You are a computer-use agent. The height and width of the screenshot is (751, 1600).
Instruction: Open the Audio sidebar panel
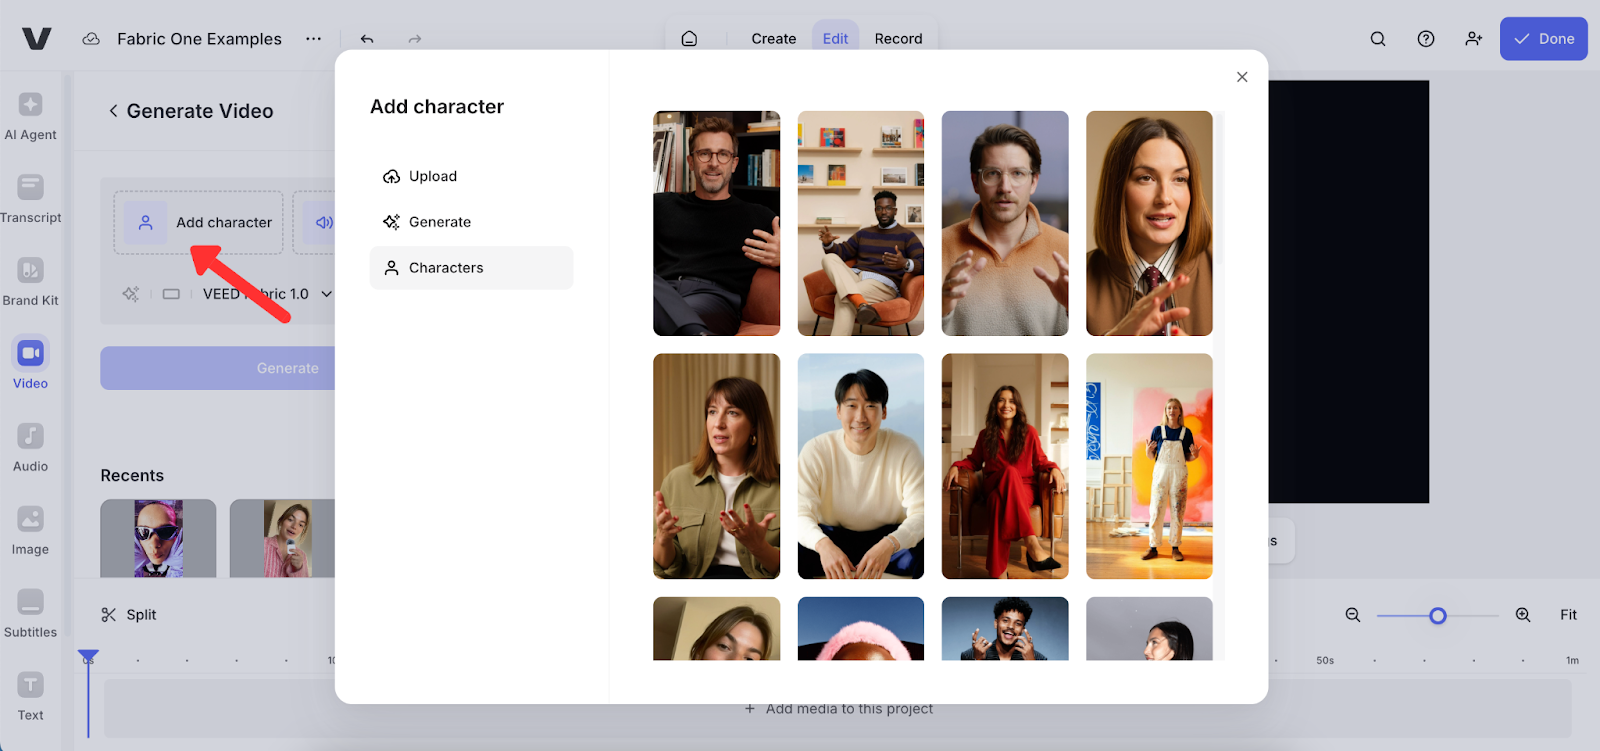point(30,448)
